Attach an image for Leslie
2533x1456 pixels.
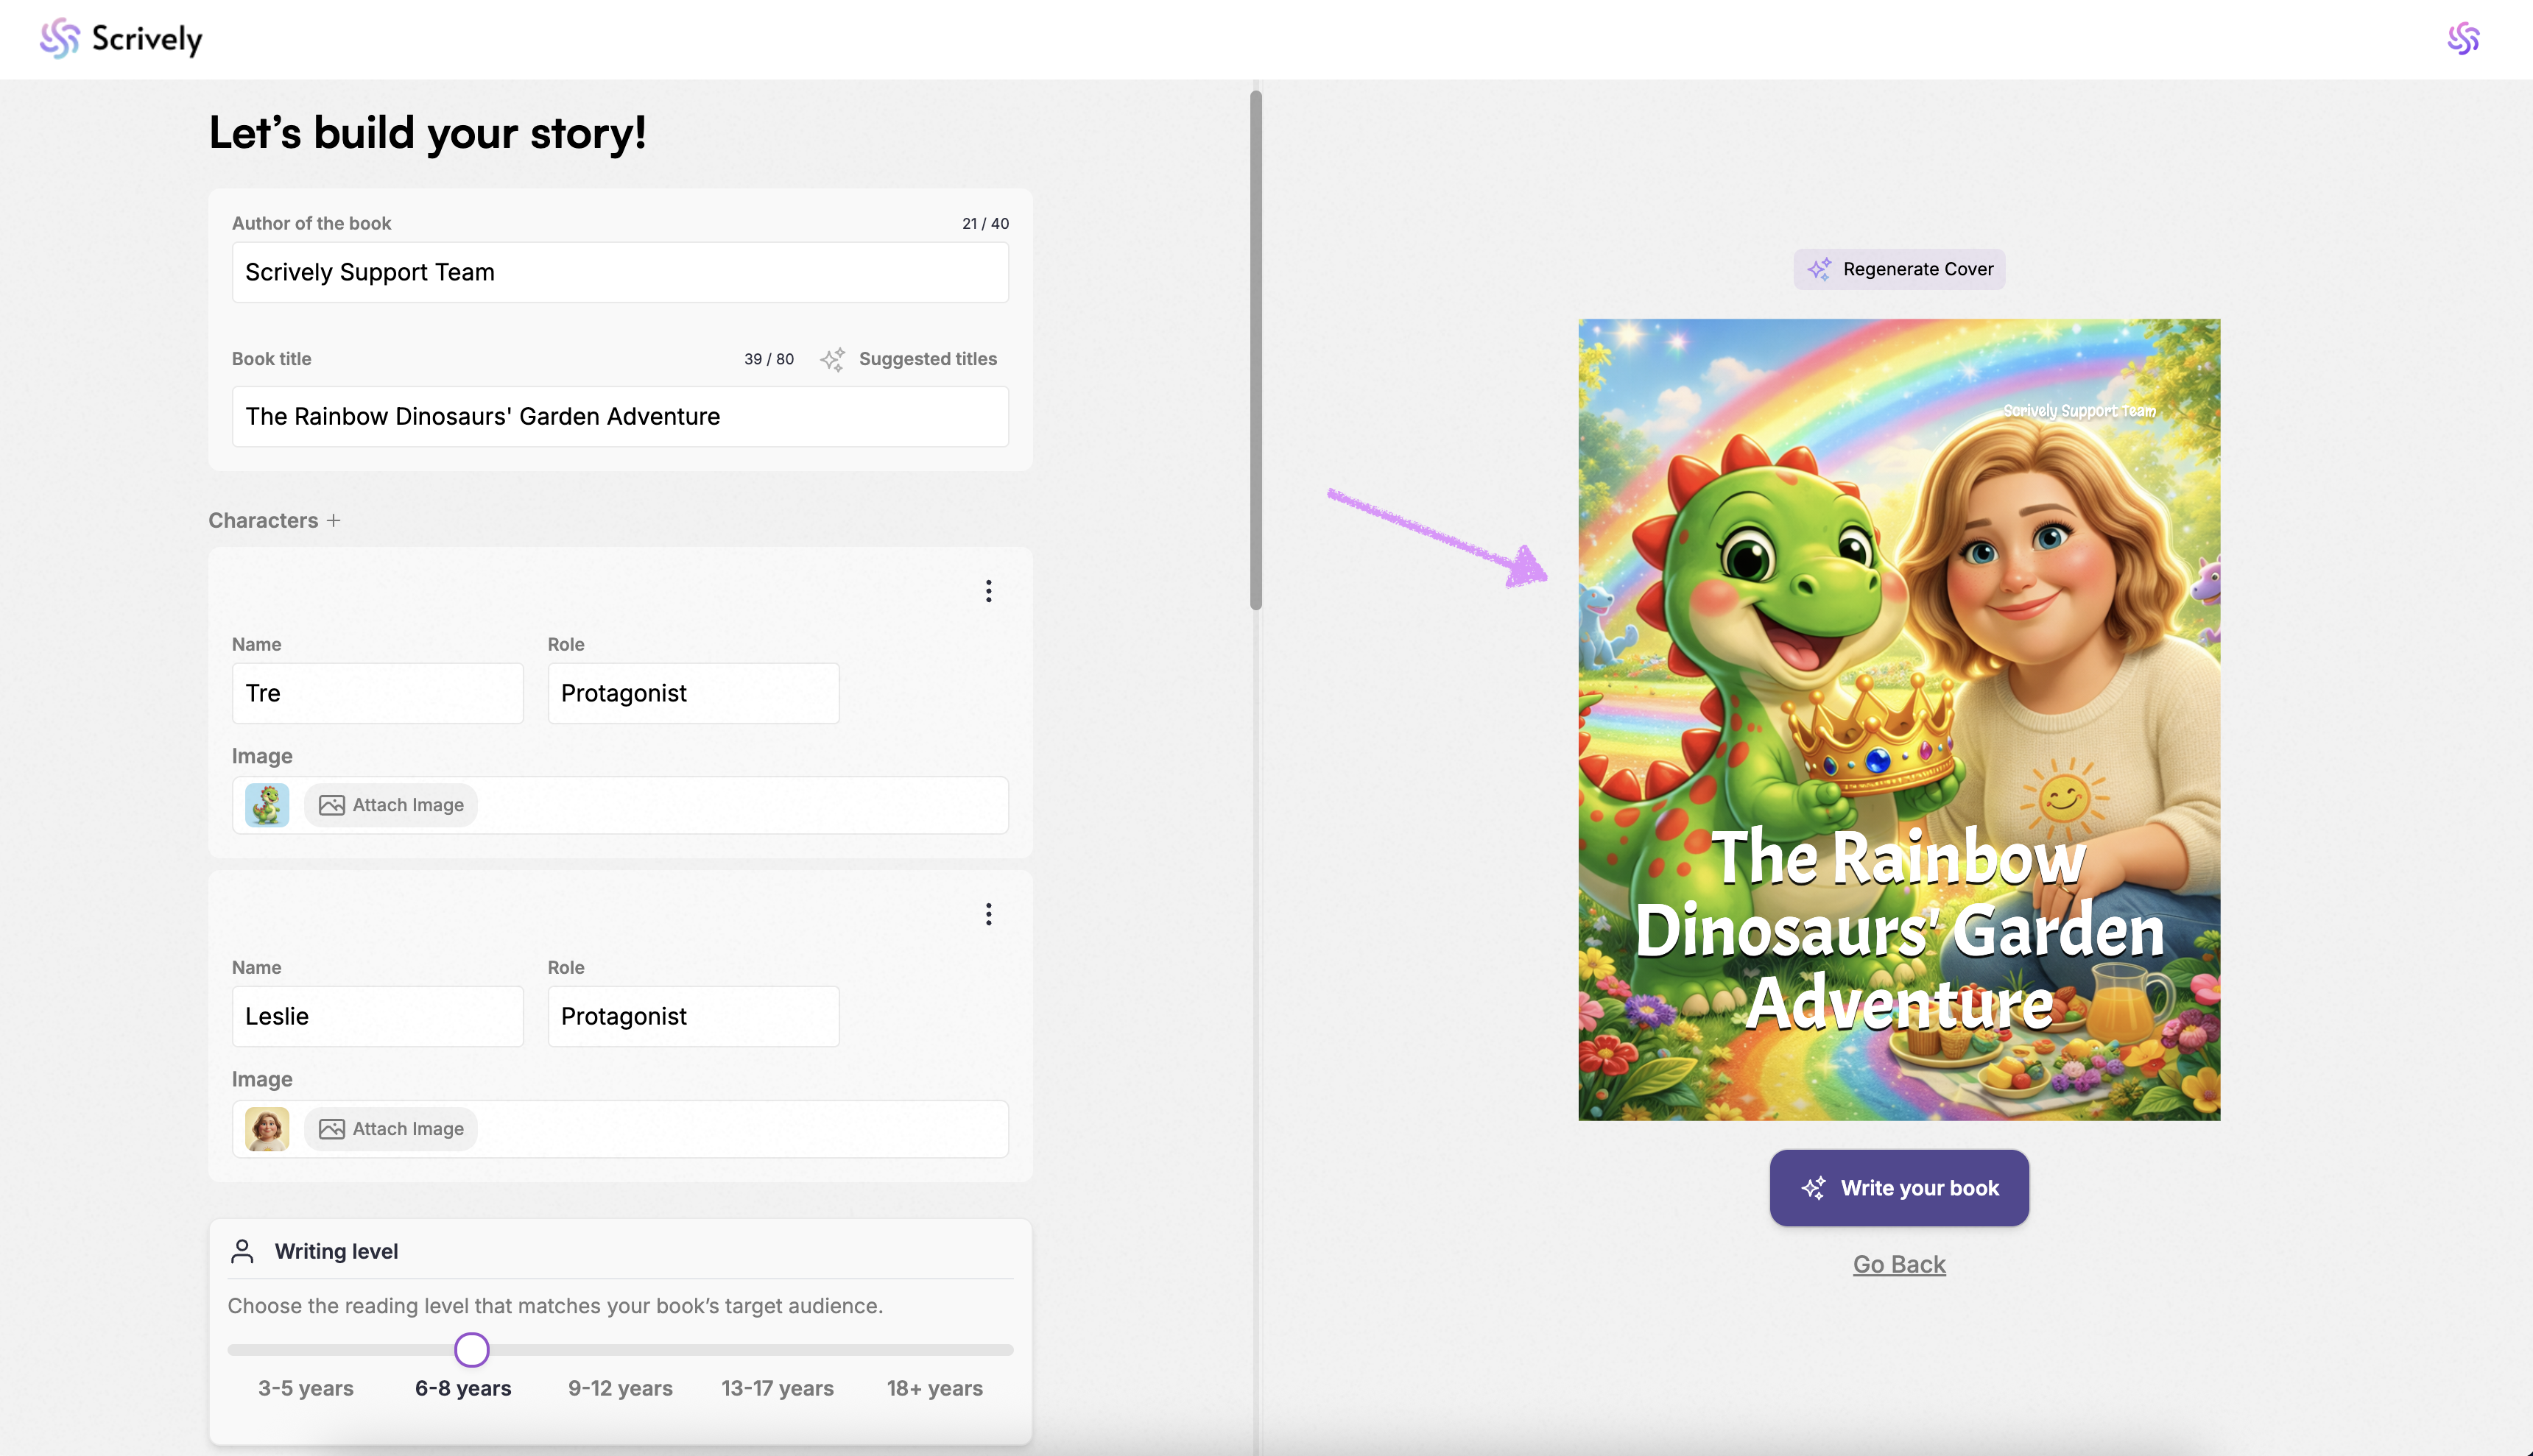(x=392, y=1129)
